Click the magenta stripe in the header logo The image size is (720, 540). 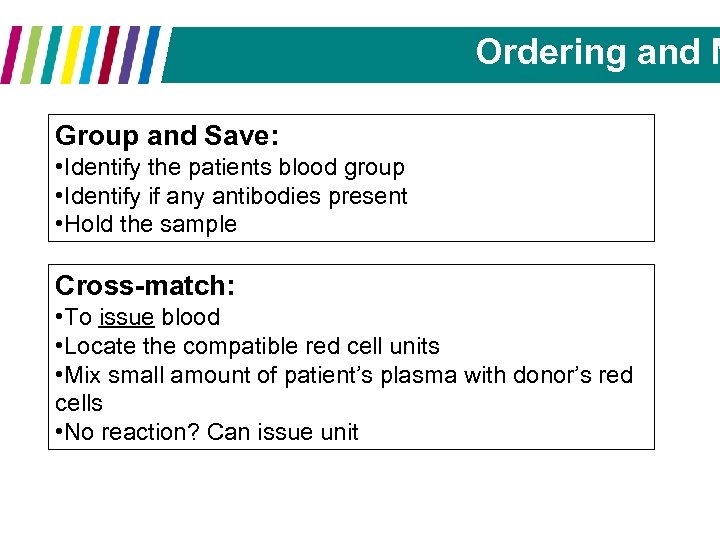tap(13, 54)
